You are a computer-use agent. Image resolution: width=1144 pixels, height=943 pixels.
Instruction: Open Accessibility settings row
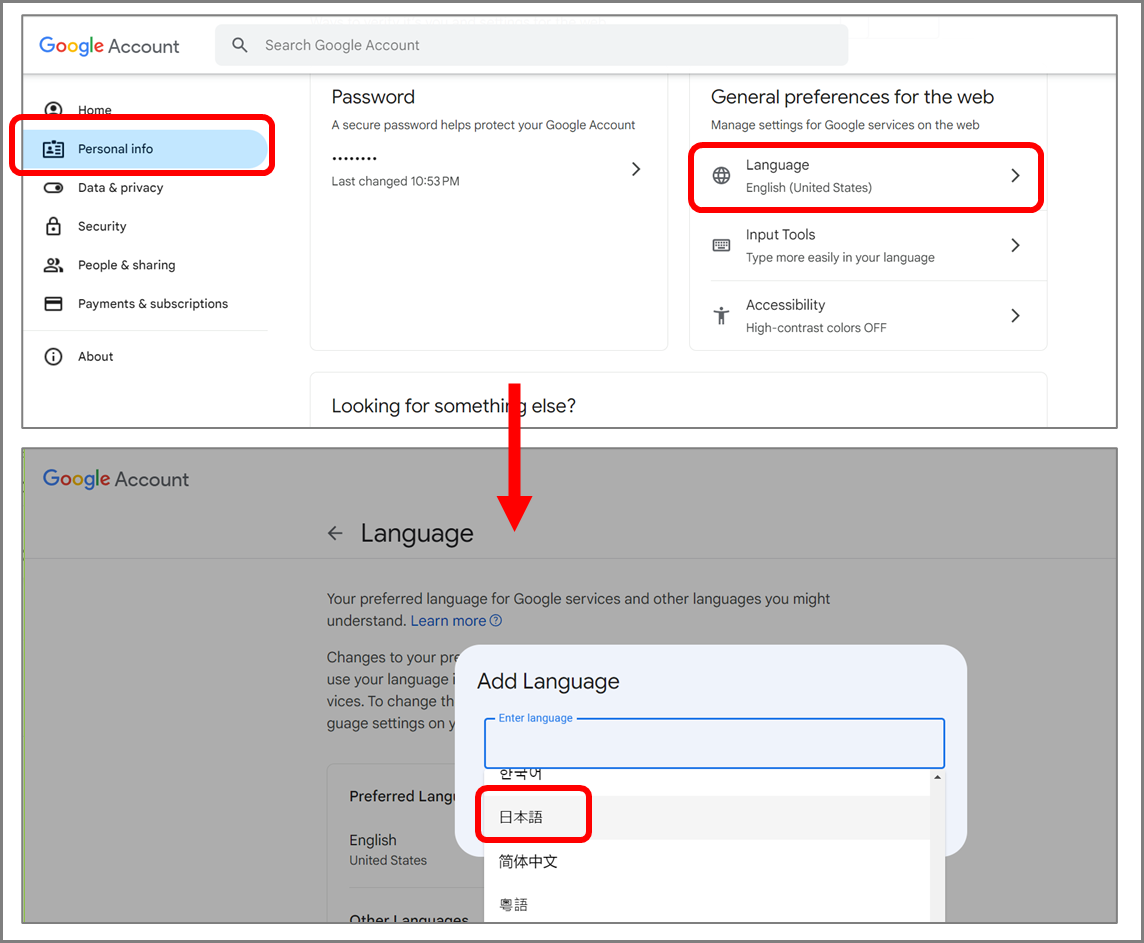tap(866, 316)
